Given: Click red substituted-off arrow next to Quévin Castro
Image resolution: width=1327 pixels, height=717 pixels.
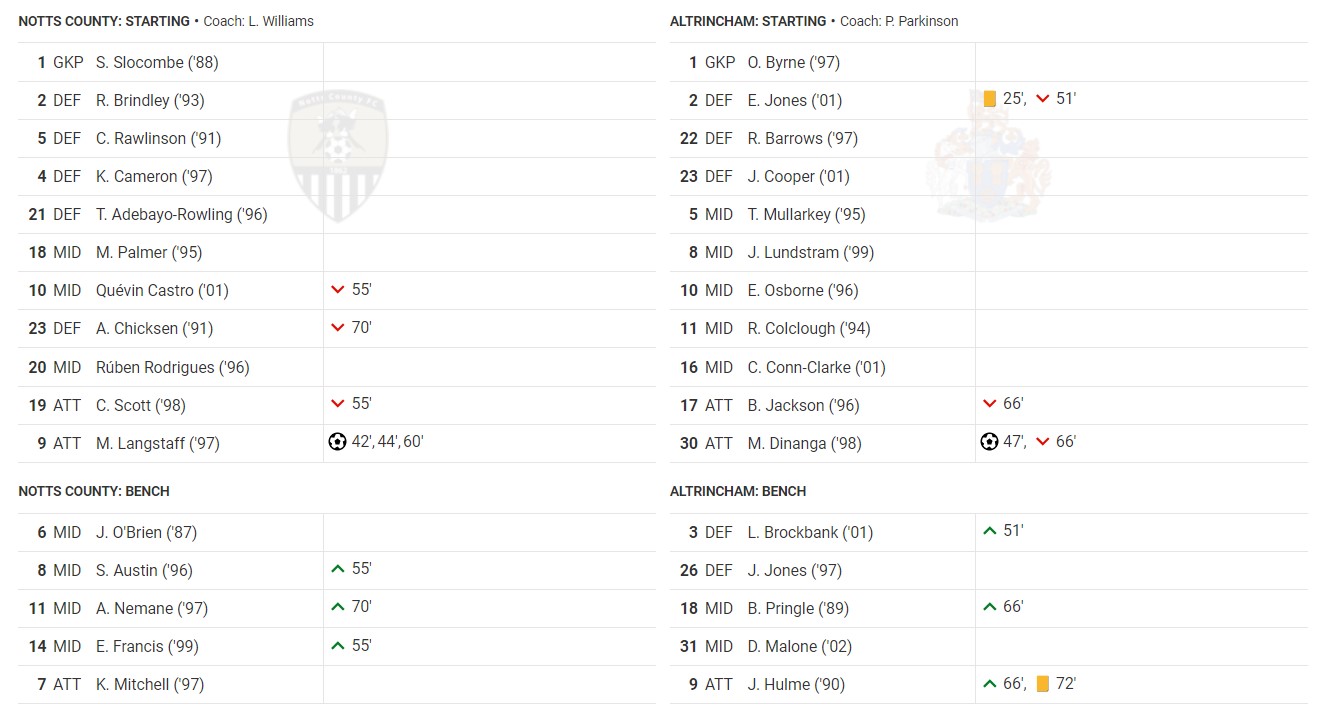Looking at the screenshot, I should (338, 290).
